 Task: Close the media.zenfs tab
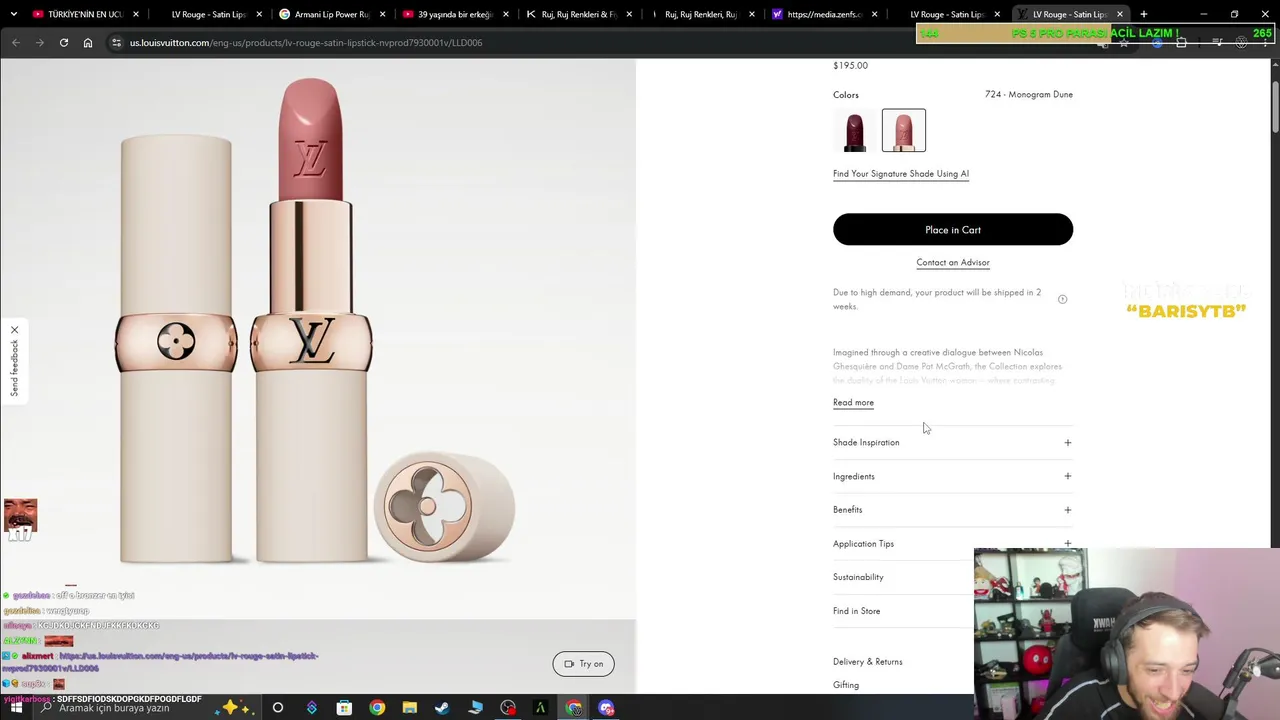pos(875,14)
